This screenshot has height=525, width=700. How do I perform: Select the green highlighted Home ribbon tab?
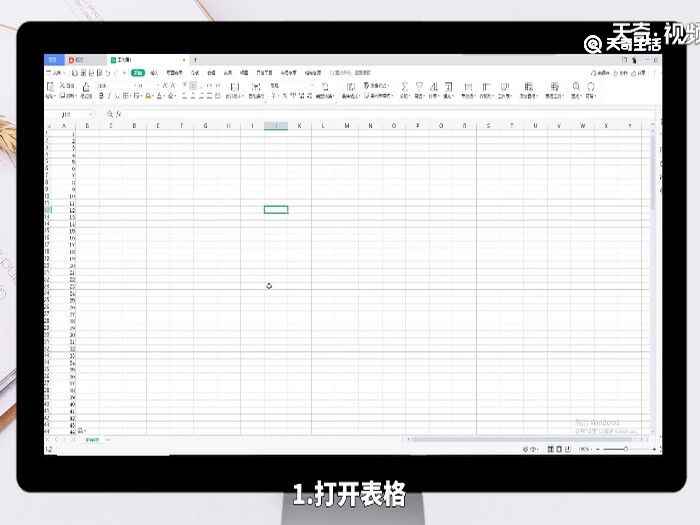click(138, 73)
